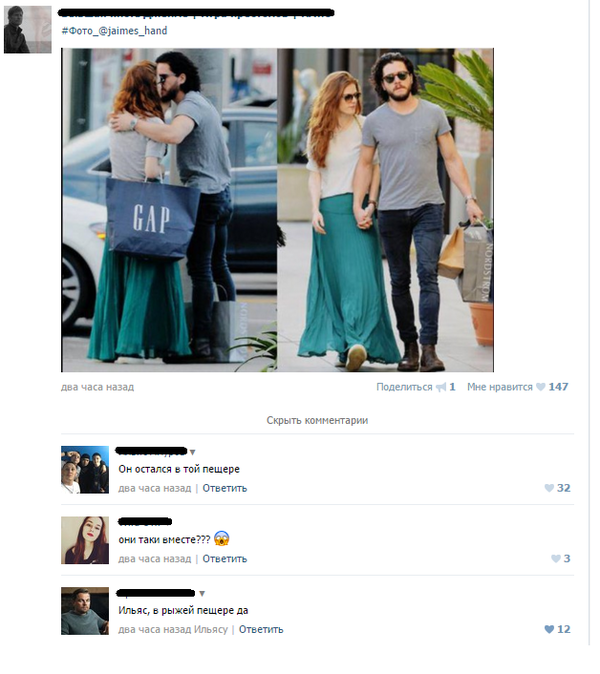Open the right photo of the couple walking
This screenshot has height=674, width=600.
point(386,210)
